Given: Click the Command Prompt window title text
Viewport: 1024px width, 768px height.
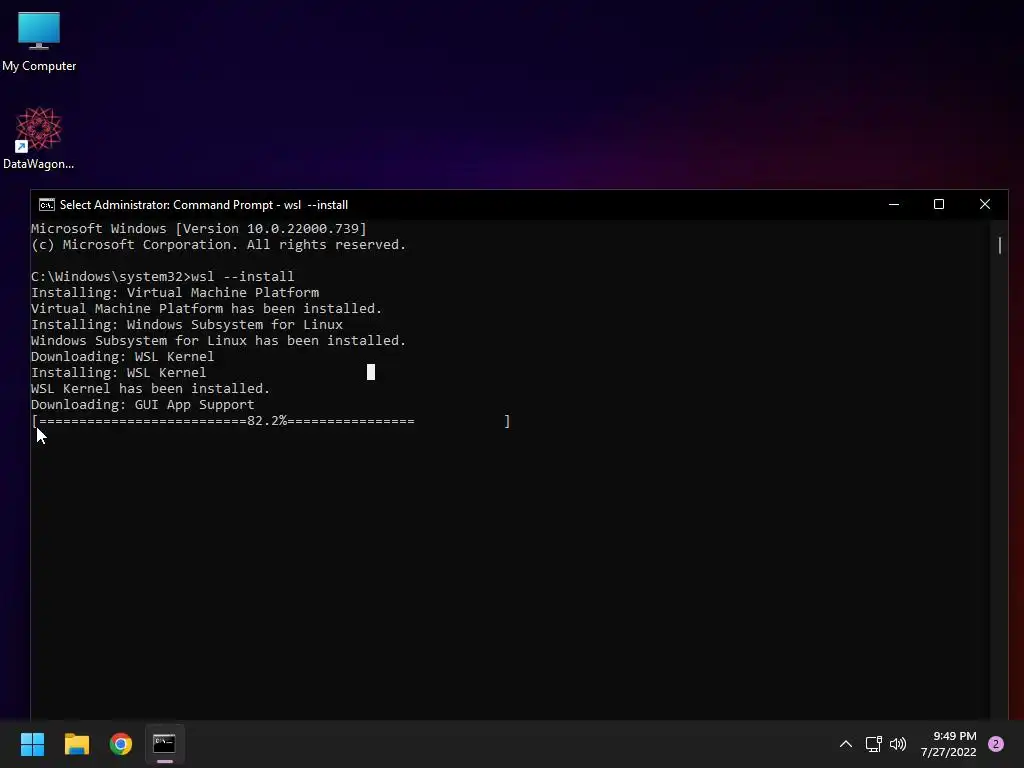Looking at the screenshot, I should pyautogui.click(x=204, y=205).
